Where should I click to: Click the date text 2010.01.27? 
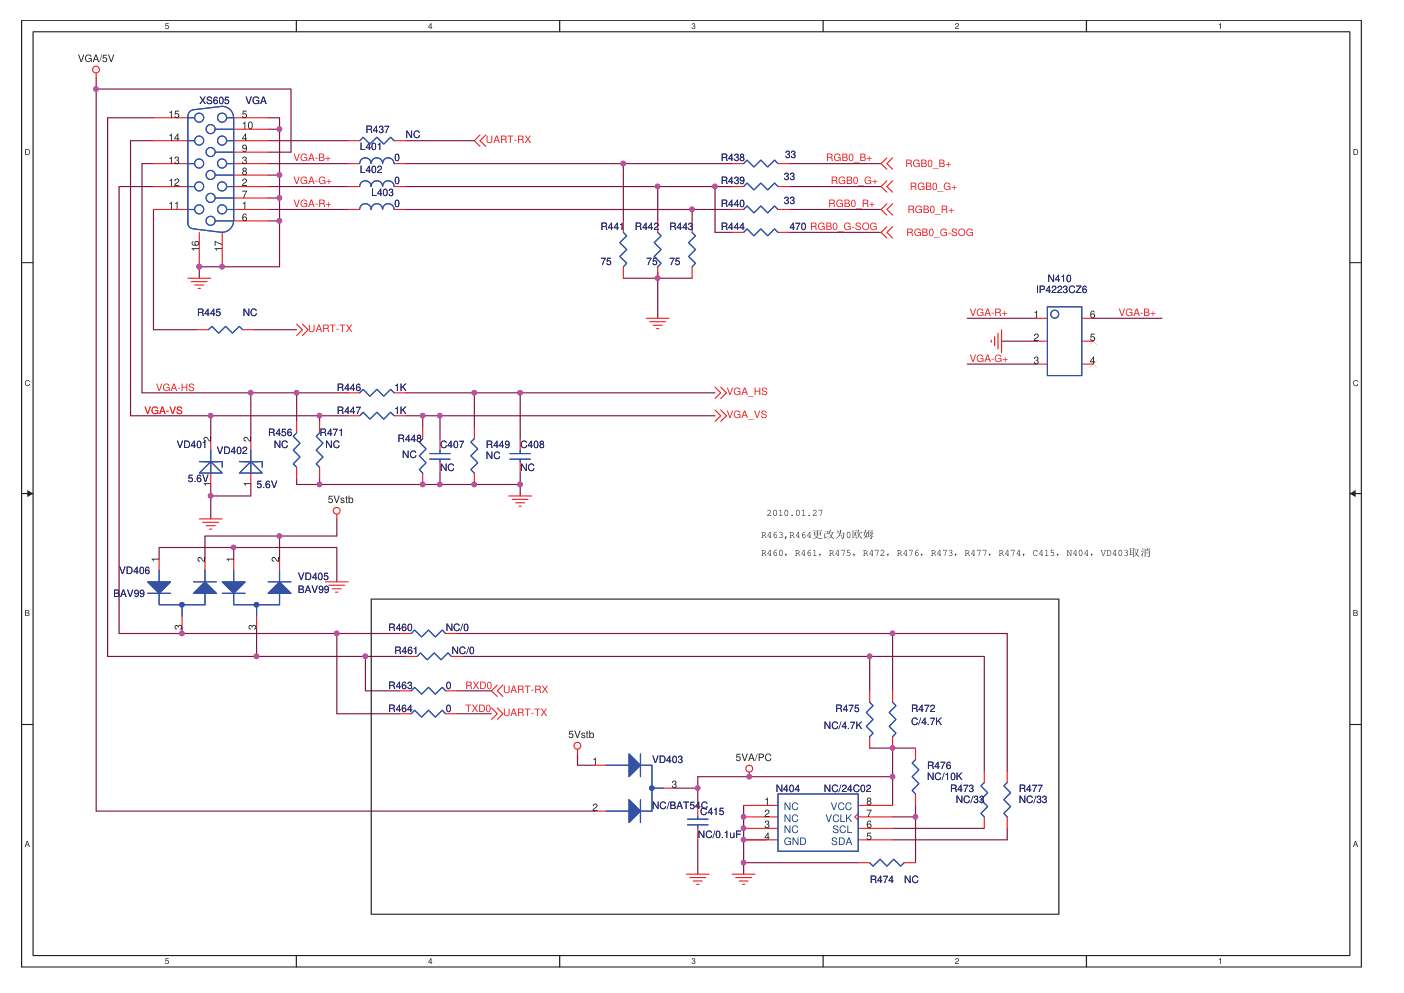(795, 513)
